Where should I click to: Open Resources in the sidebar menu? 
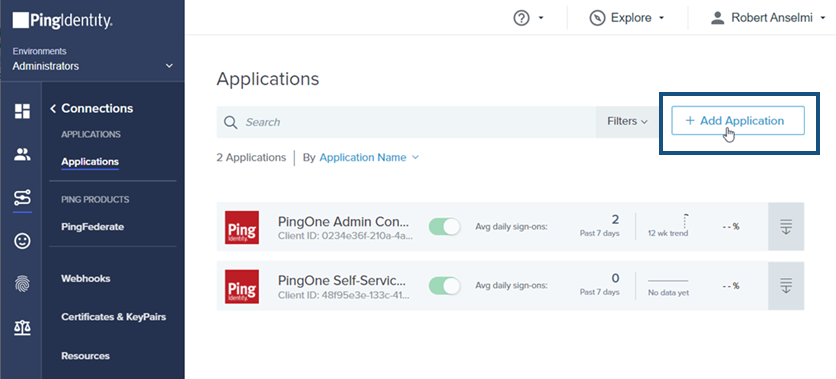coord(85,356)
